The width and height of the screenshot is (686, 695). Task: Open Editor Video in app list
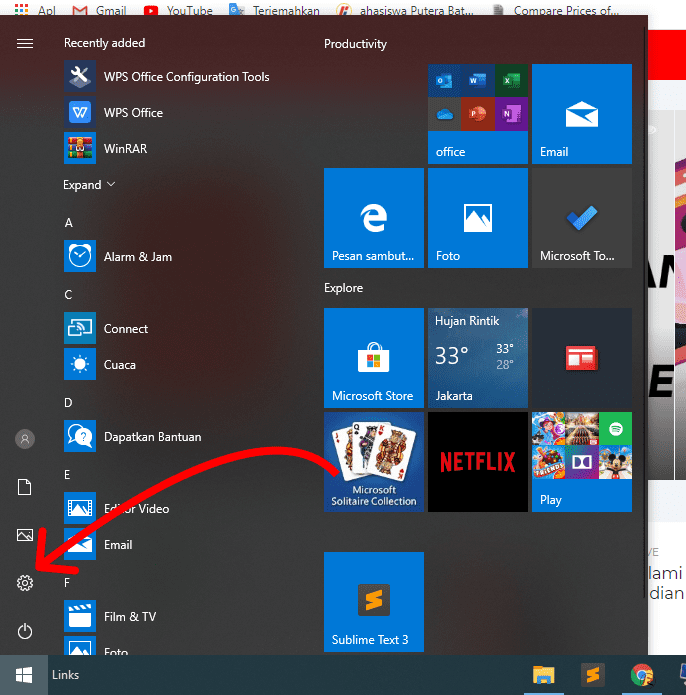pyautogui.click(x=117, y=508)
